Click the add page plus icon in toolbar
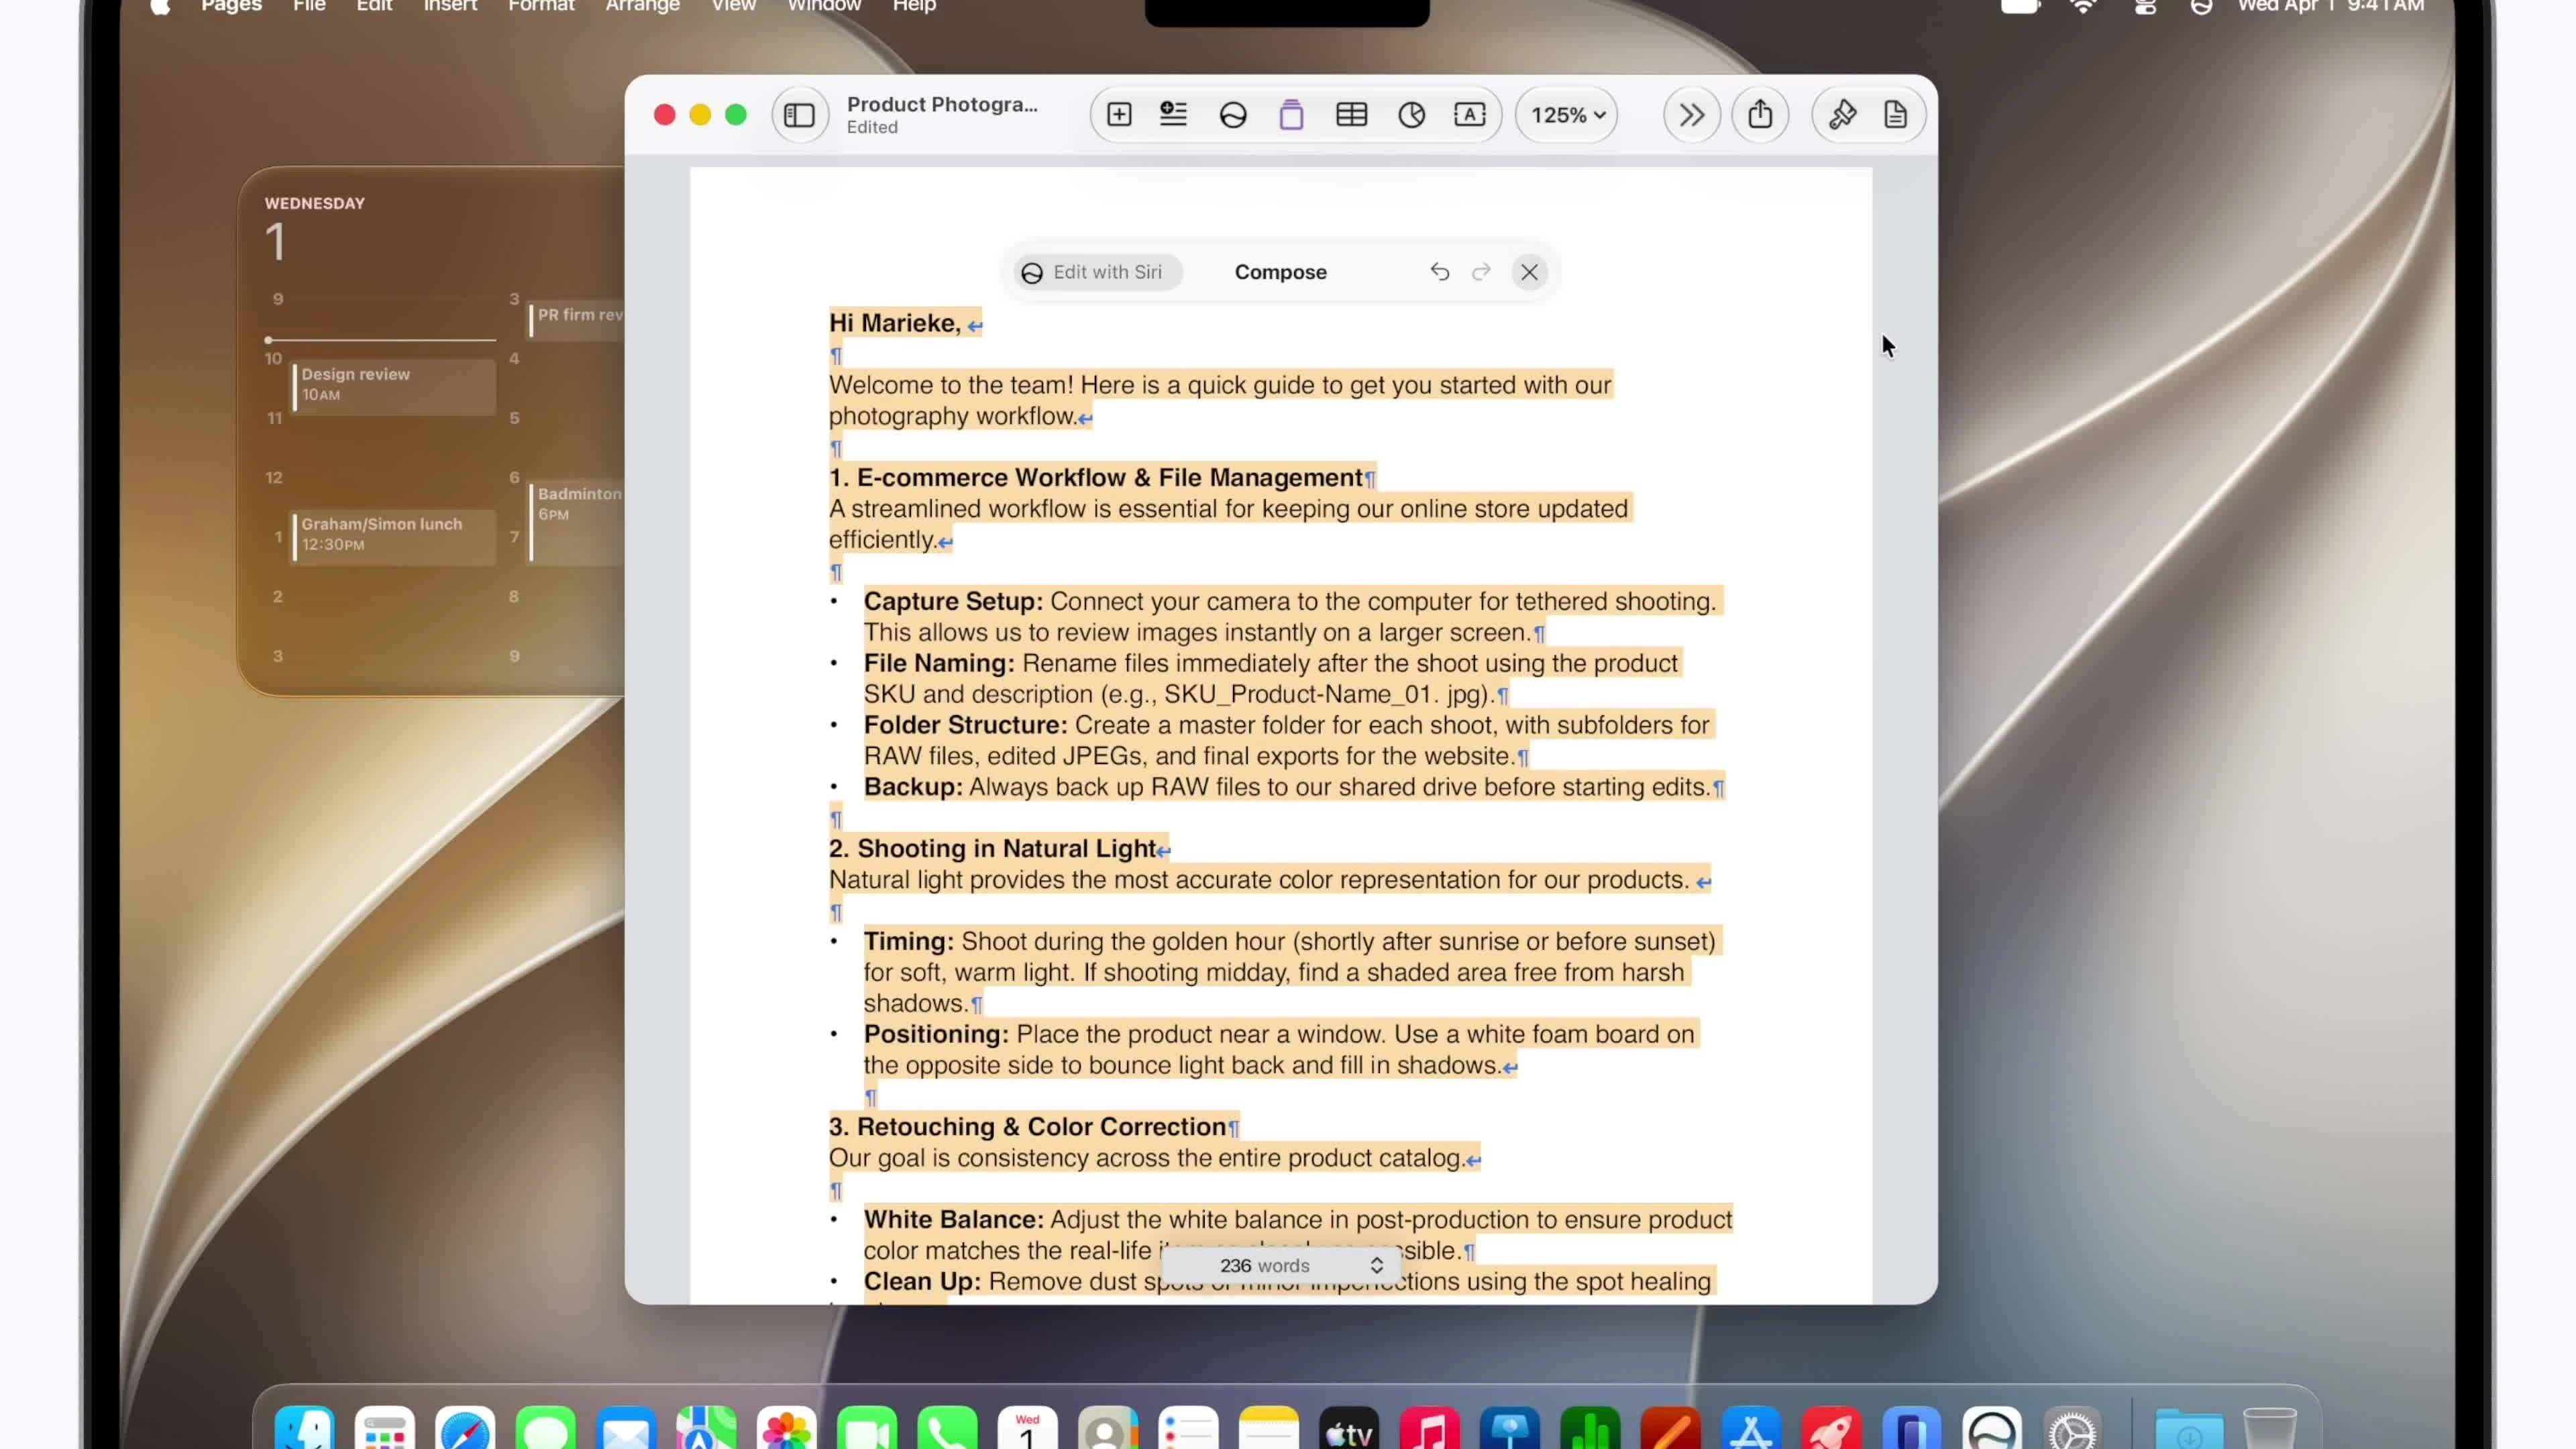The image size is (2576, 1449). pos(1119,115)
